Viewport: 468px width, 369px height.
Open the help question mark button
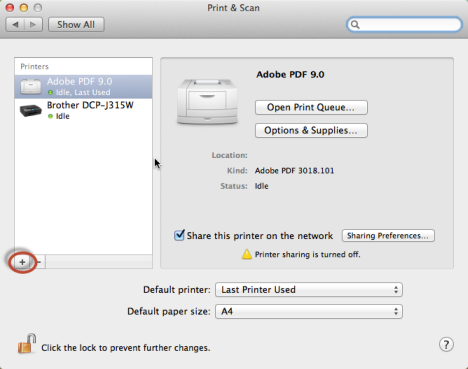tap(446, 344)
